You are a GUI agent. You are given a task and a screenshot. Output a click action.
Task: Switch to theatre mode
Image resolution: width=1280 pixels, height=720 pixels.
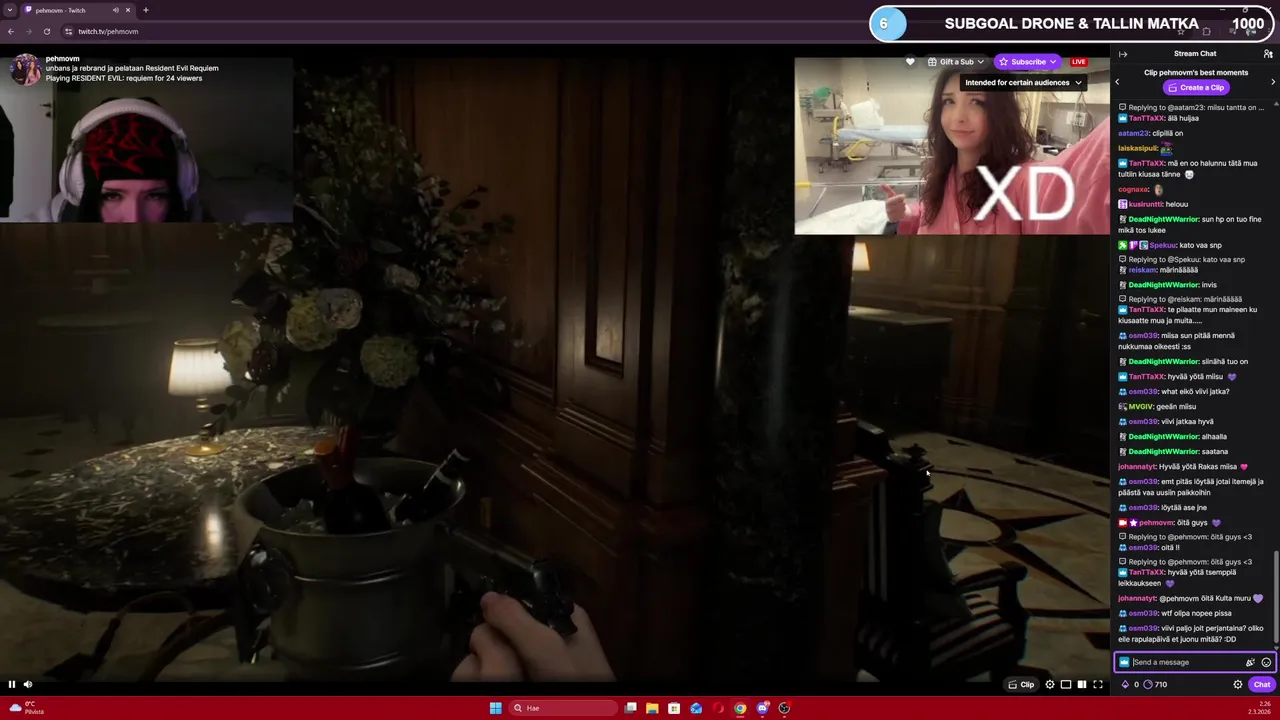(1082, 684)
